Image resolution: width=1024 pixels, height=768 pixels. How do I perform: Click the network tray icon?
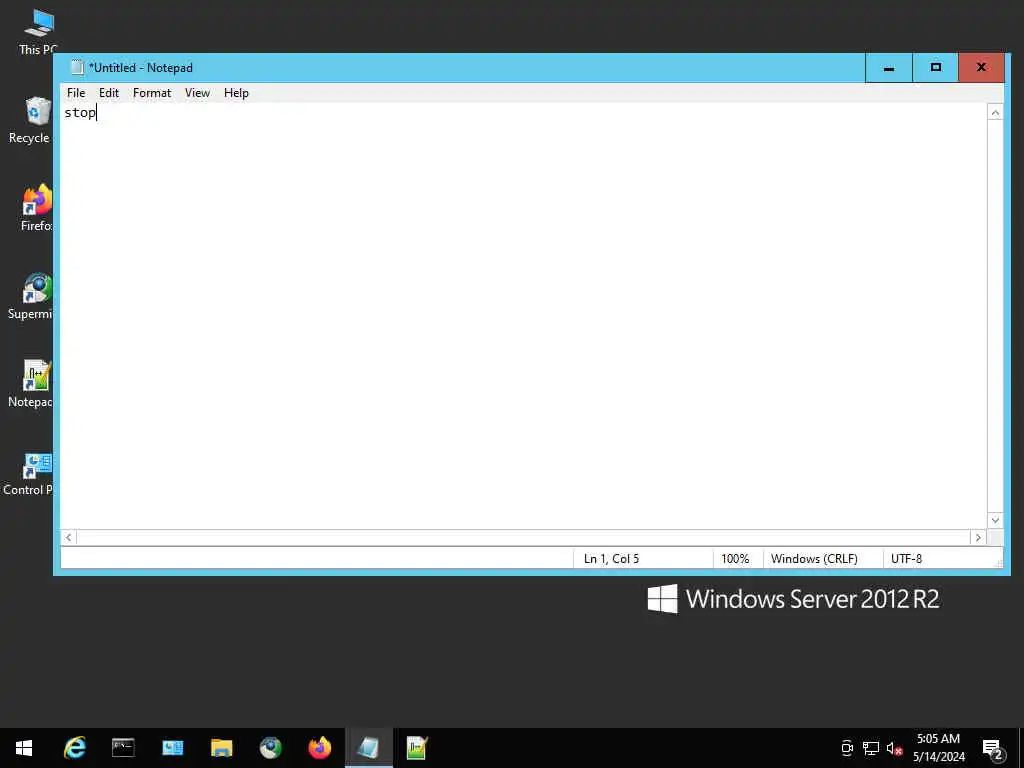coord(871,748)
